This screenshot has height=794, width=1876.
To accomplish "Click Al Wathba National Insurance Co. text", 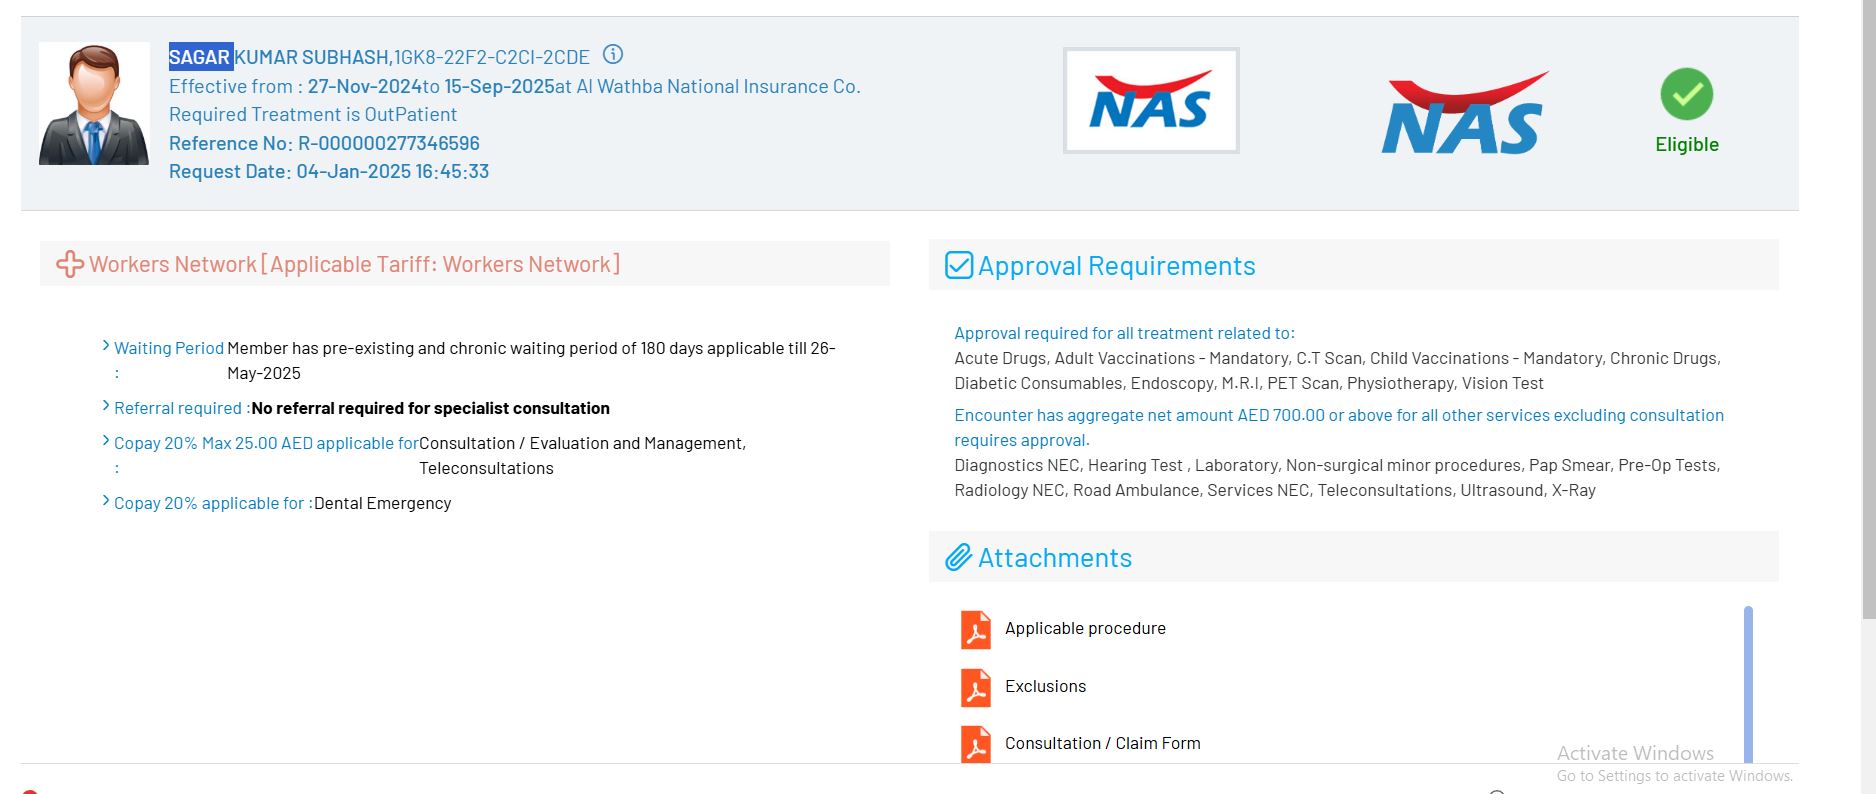I will click(x=718, y=86).
